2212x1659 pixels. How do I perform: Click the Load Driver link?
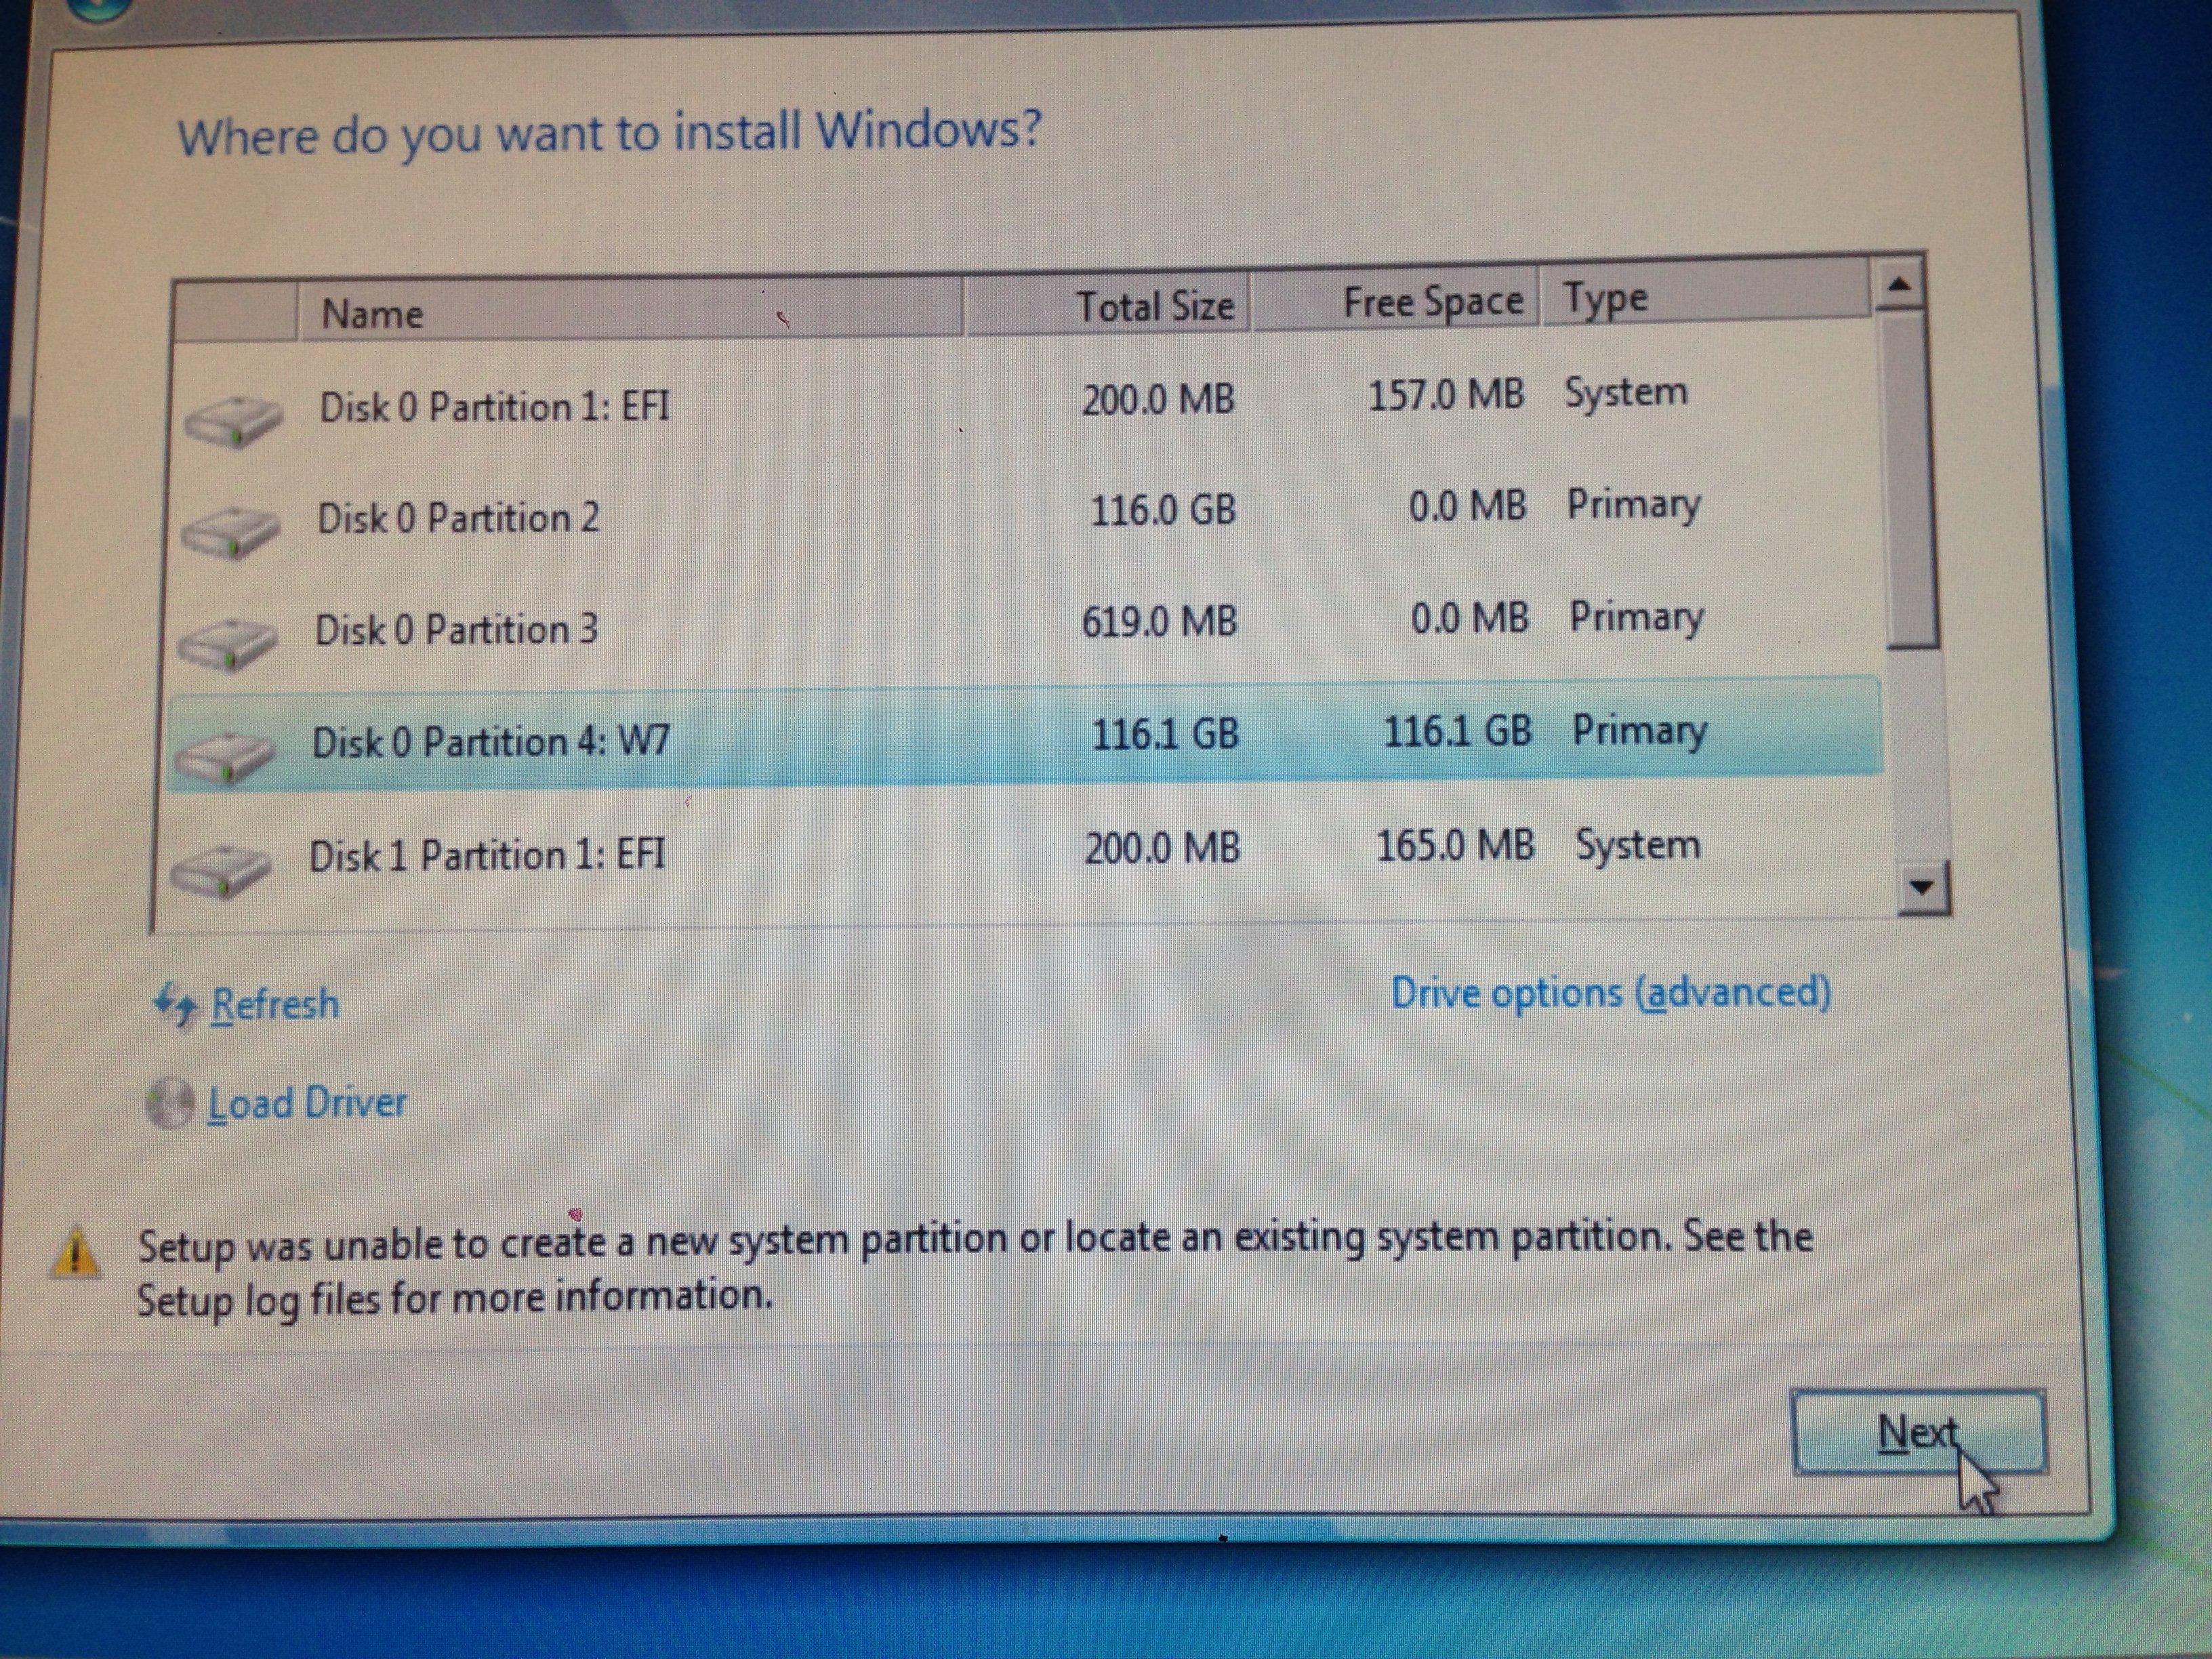[307, 1103]
